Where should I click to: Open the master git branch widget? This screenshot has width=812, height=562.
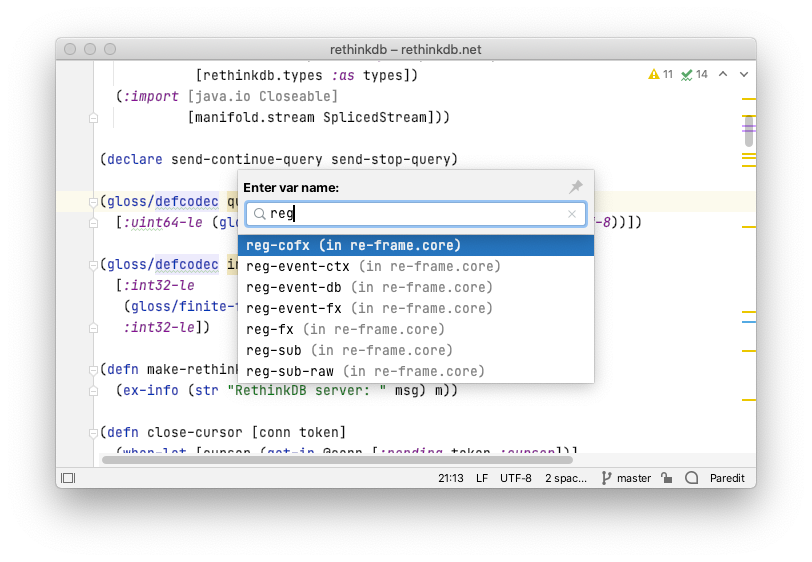pyautogui.click(x=626, y=478)
